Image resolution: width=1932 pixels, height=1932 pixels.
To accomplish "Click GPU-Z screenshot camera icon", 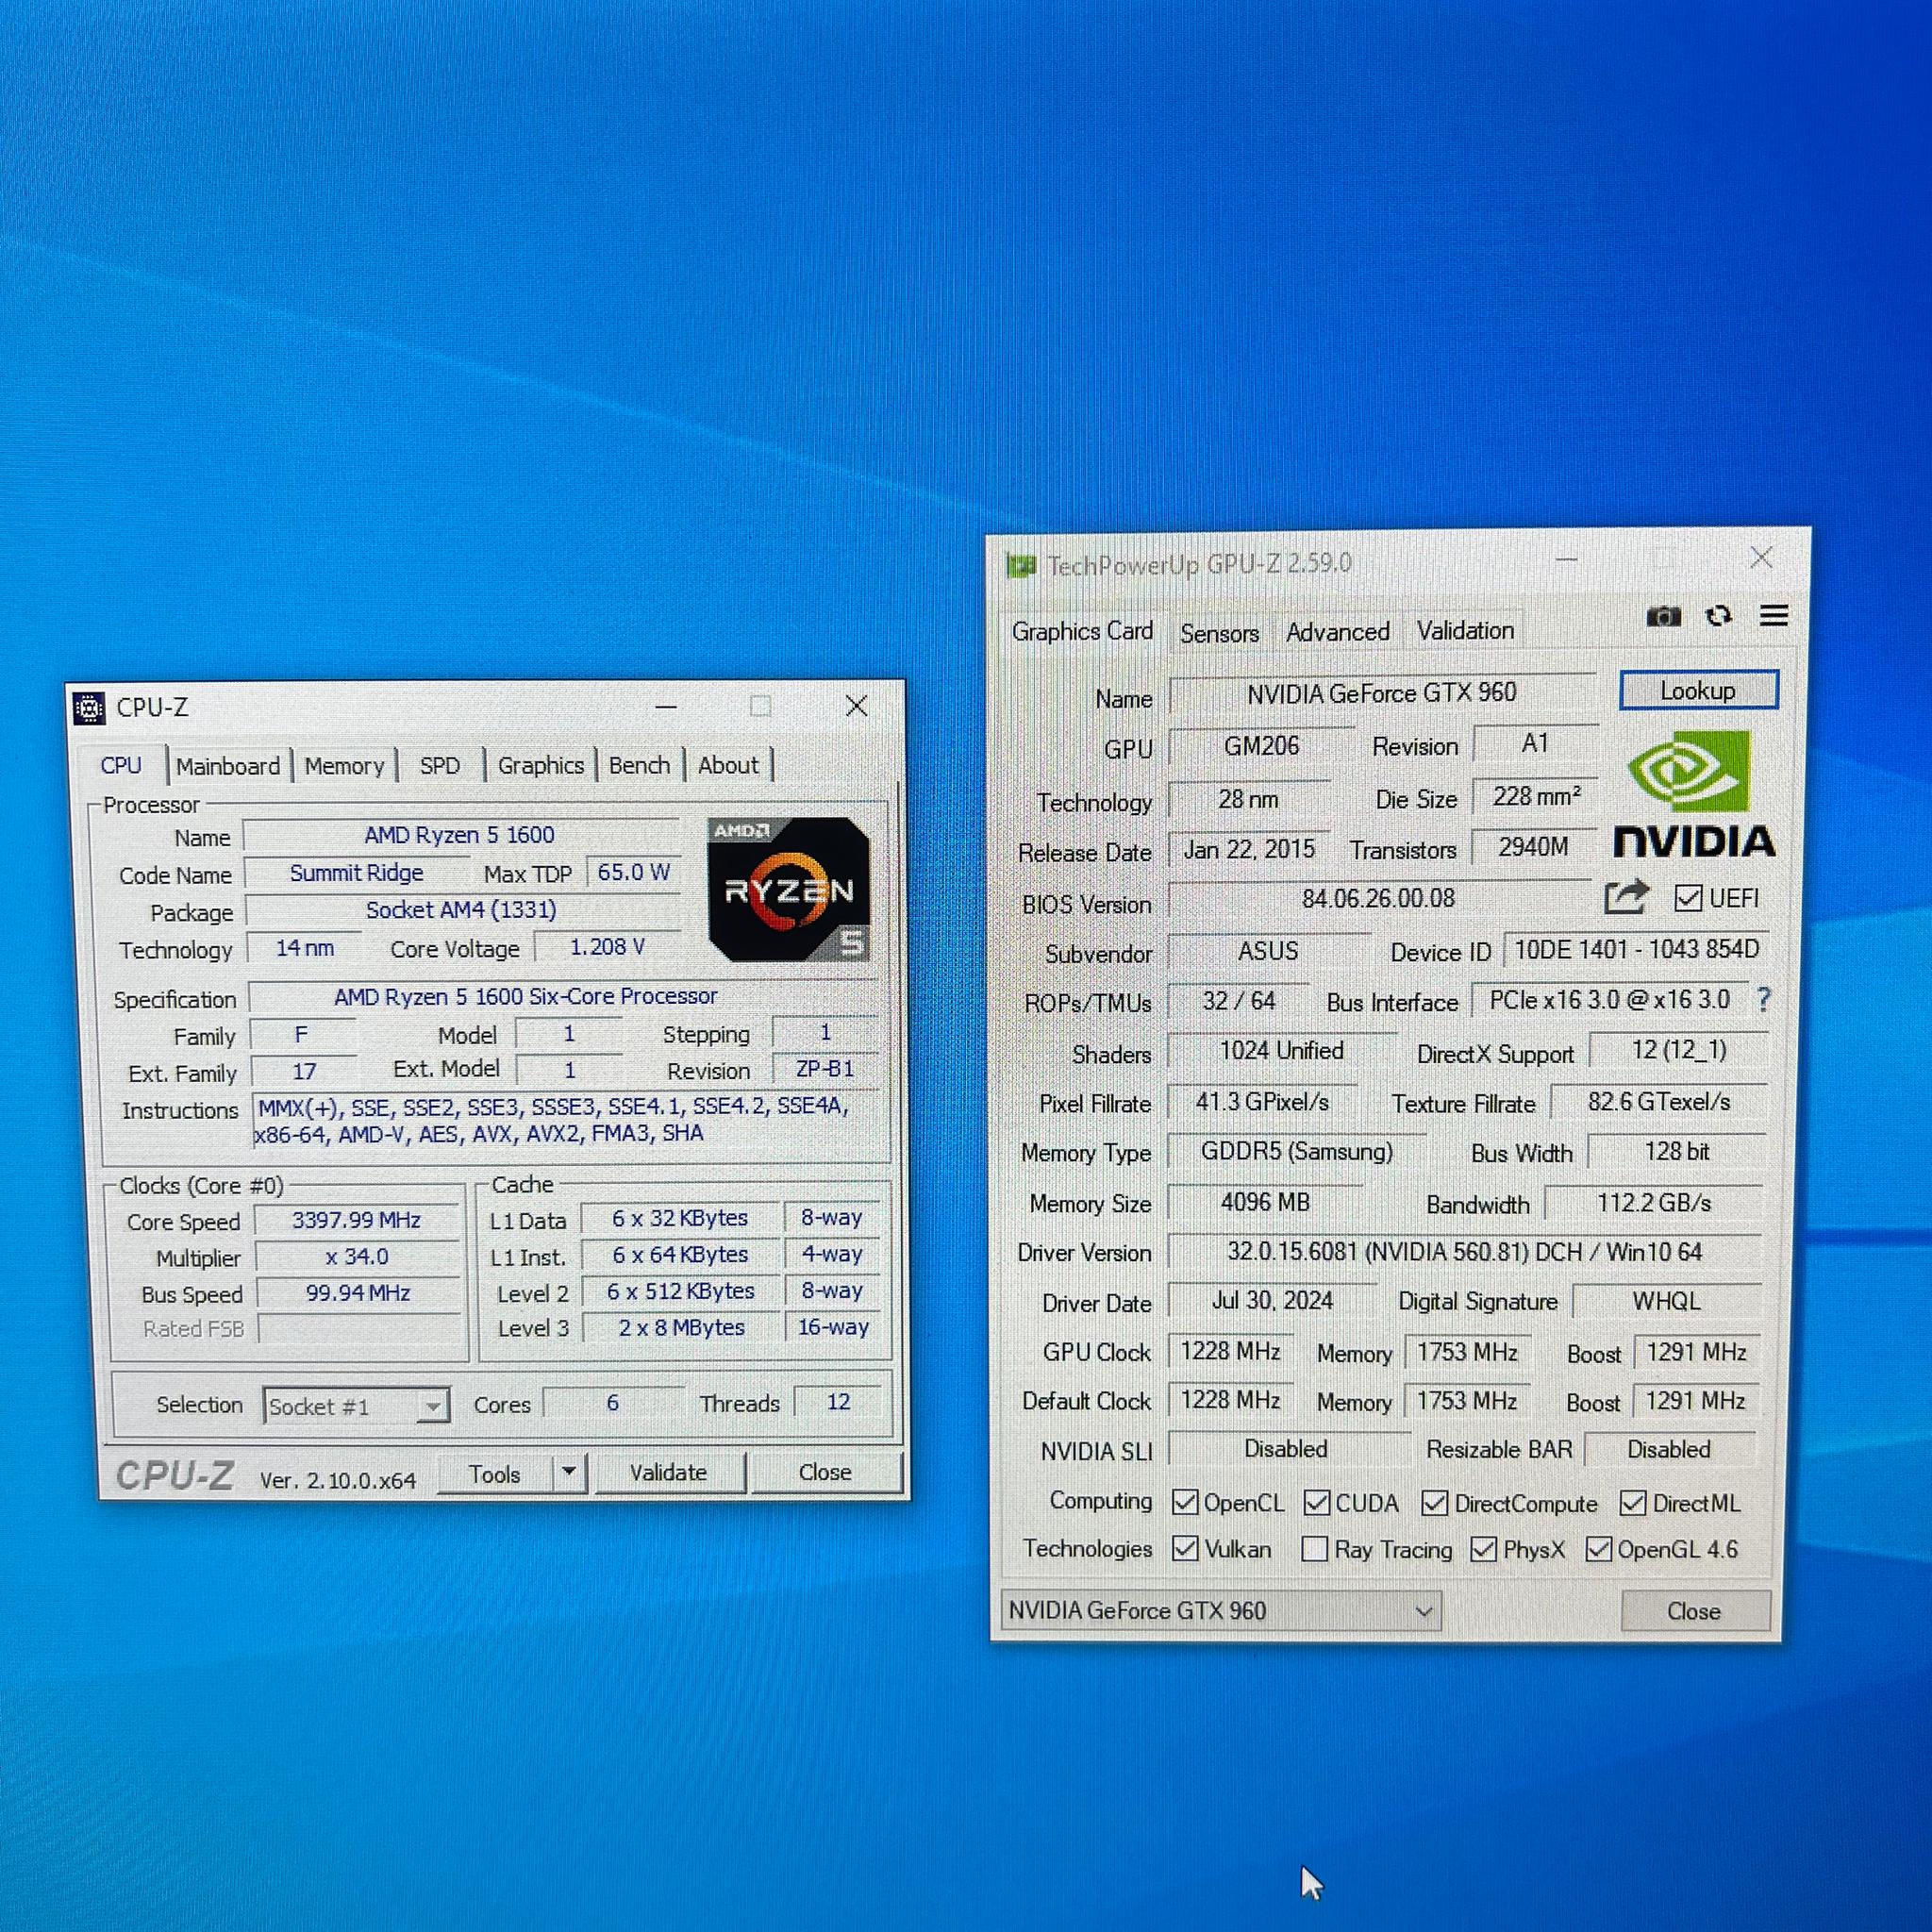I will point(1663,616).
